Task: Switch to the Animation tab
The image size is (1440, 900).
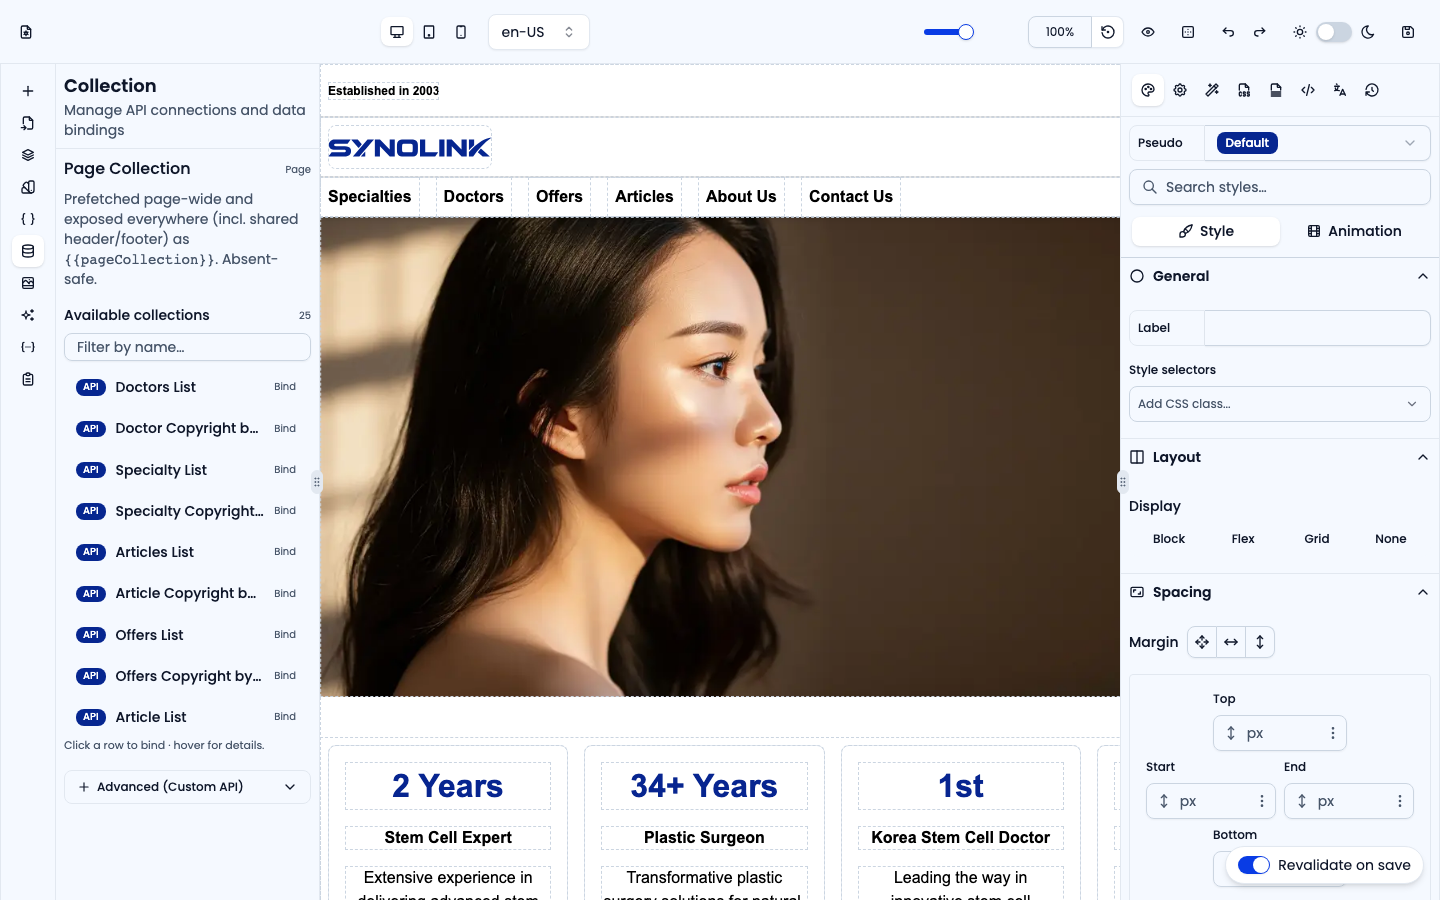Action: click(1354, 231)
